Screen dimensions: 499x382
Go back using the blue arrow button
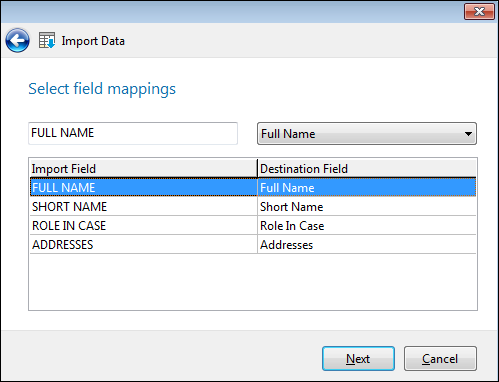(x=17, y=41)
